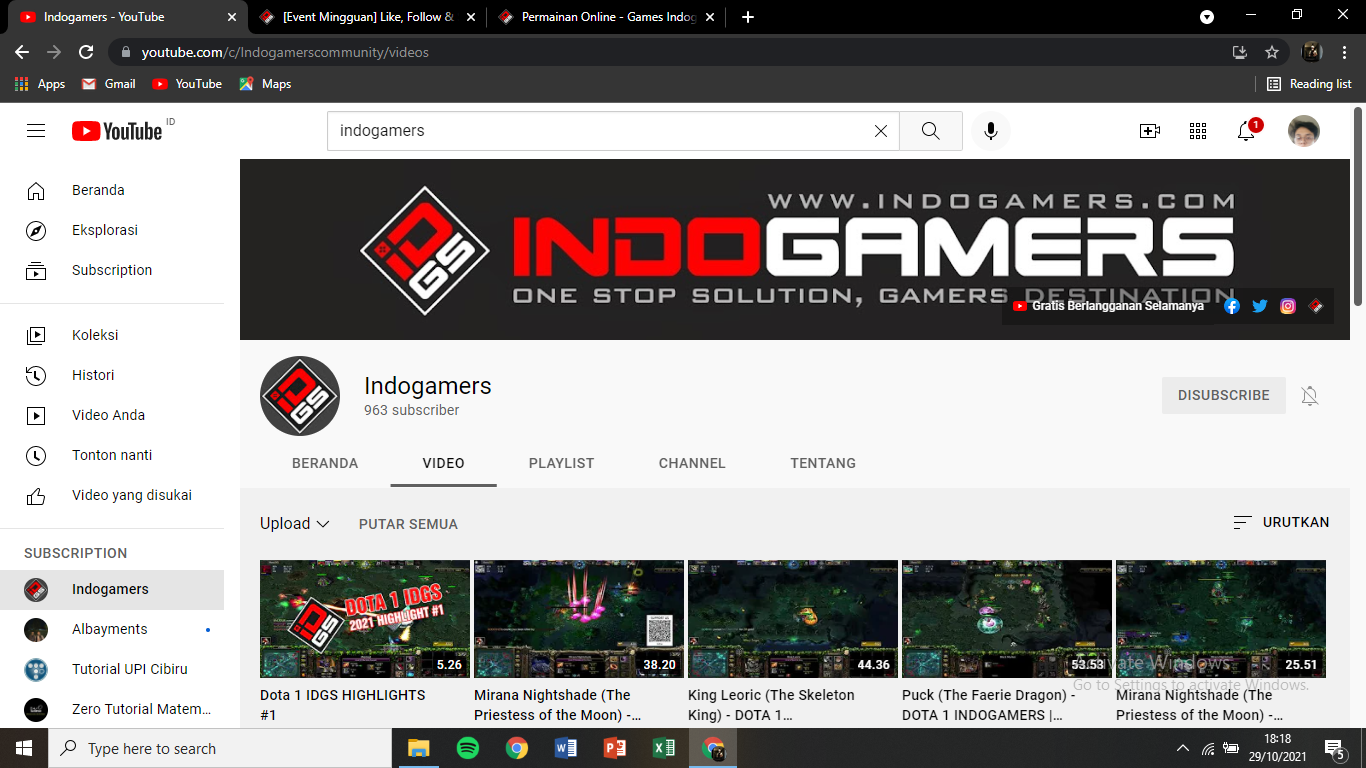Image resolution: width=1366 pixels, height=768 pixels.
Task: Open Koleksi in the sidebar
Action: (x=112, y=335)
